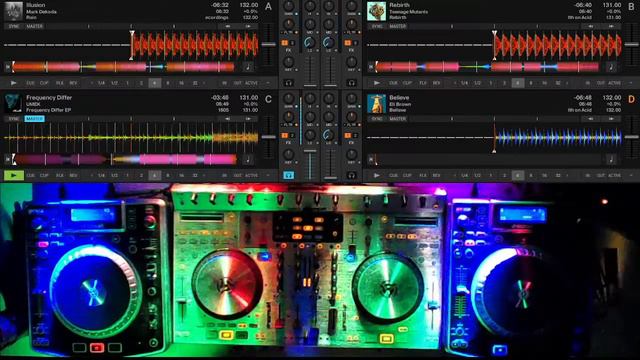Start playback on Deck B

tap(376, 83)
